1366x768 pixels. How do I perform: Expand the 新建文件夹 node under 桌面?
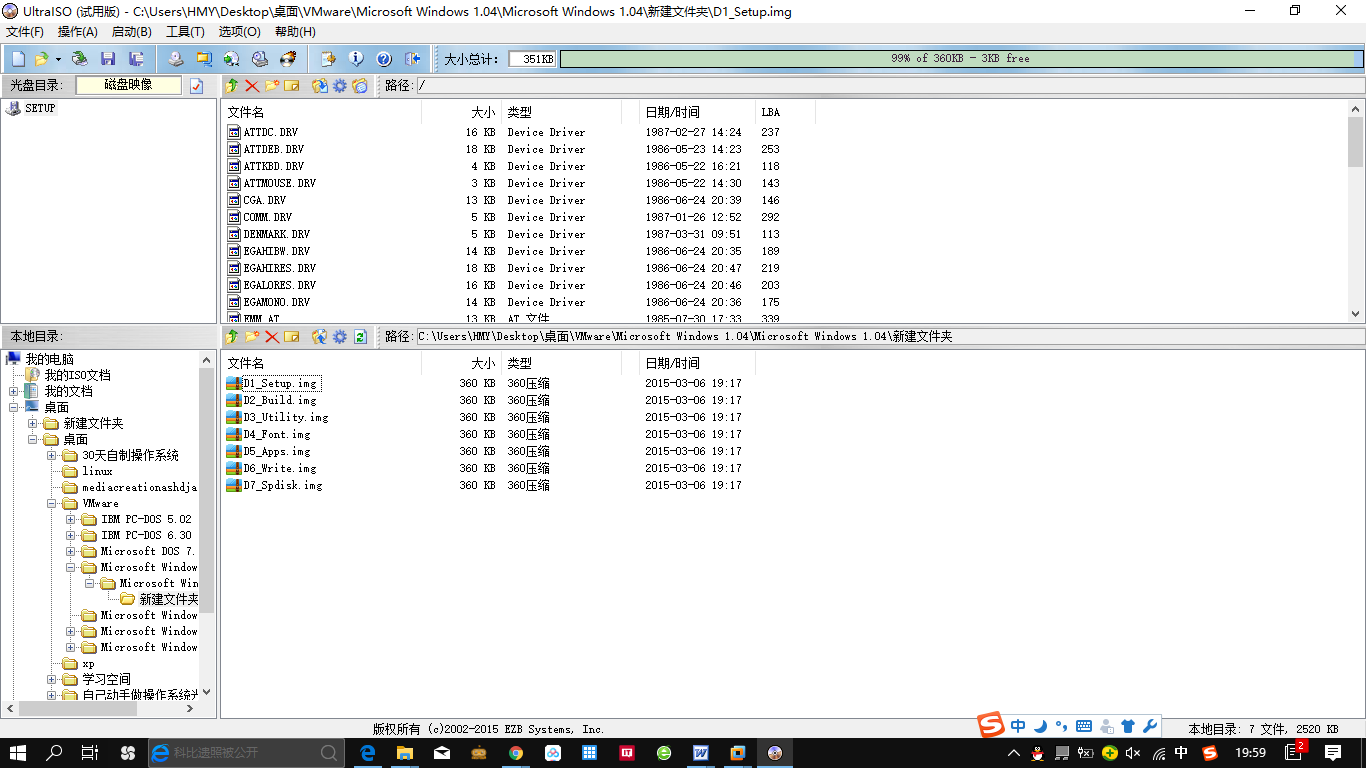[x=33, y=423]
